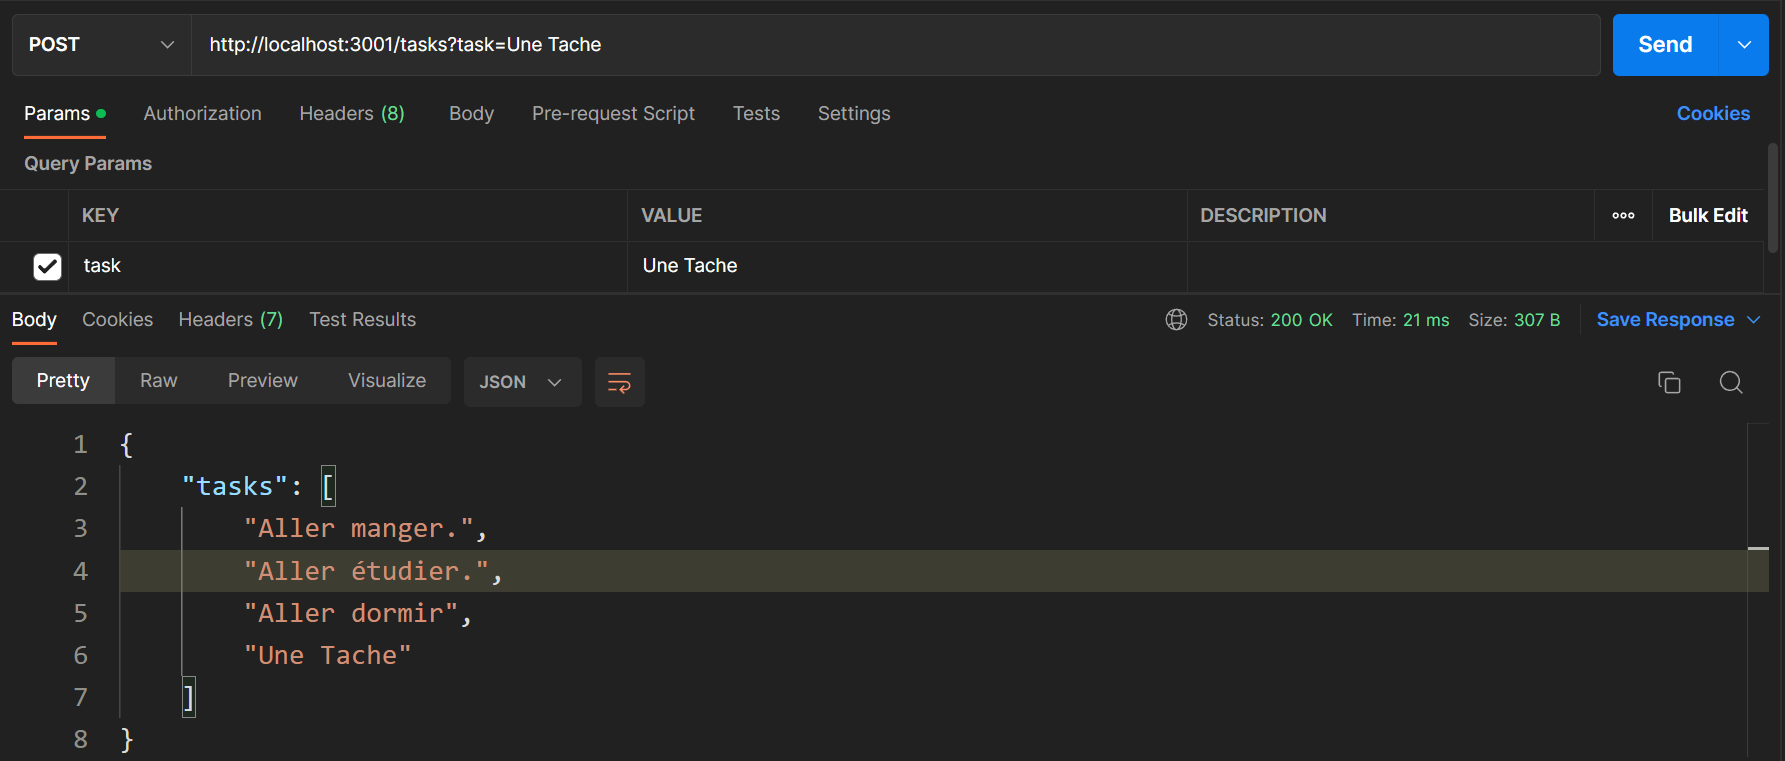
Task: Uncheck the task query param checkbox
Action: (47, 266)
